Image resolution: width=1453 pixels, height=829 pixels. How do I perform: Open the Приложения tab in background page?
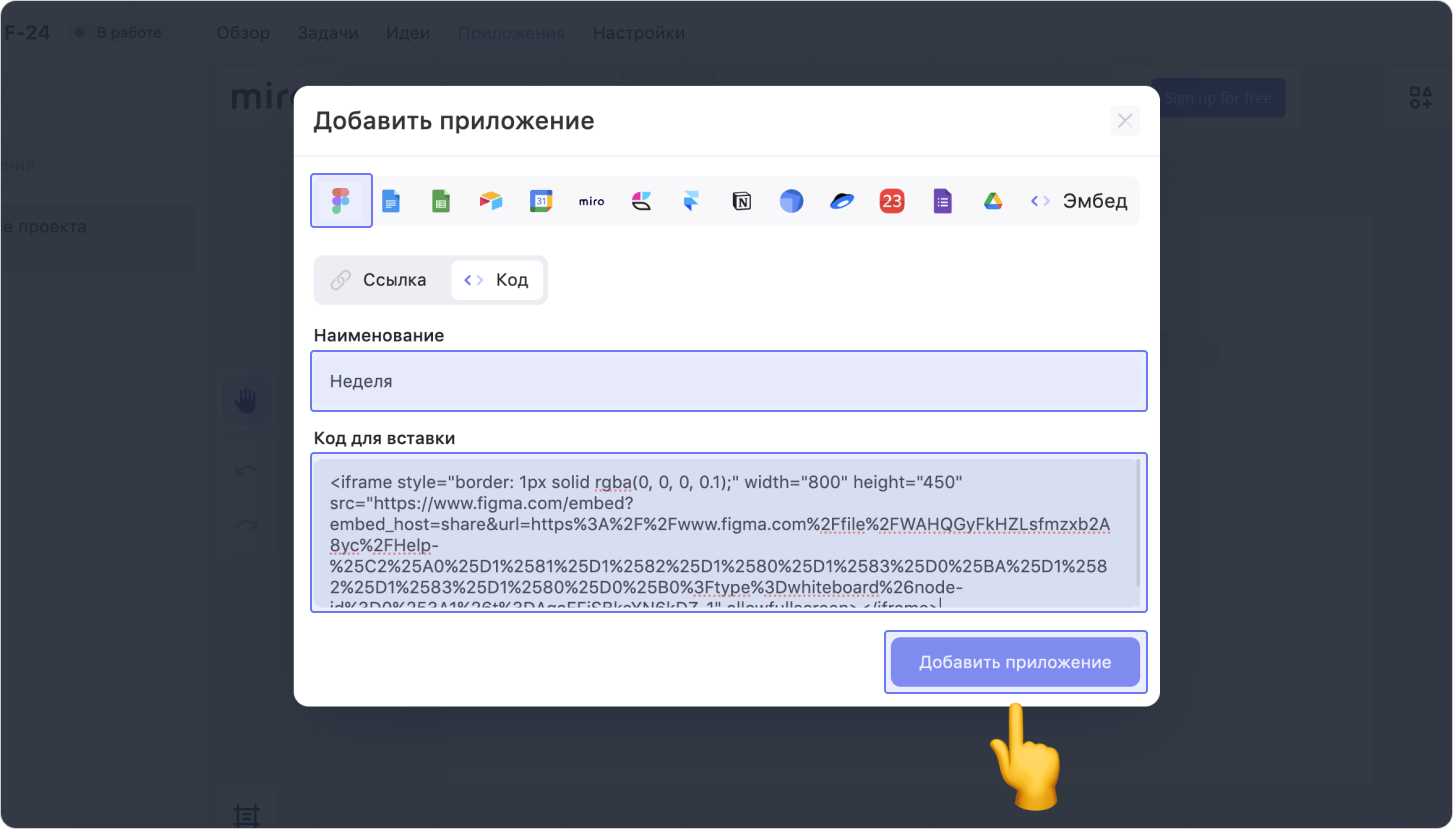[511, 33]
